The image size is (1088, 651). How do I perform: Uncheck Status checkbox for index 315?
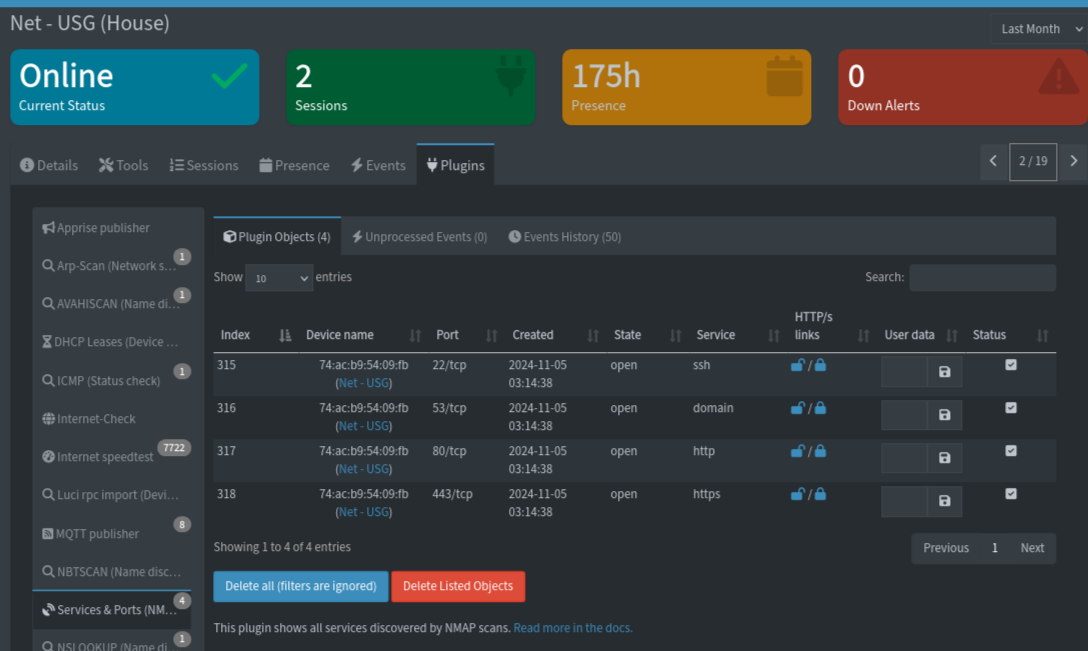click(1011, 365)
